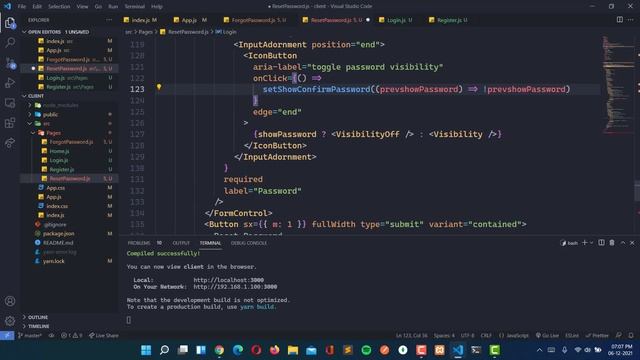Open the Search view in the activity bar
The width and height of the screenshot is (640, 360).
coord(10,42)
